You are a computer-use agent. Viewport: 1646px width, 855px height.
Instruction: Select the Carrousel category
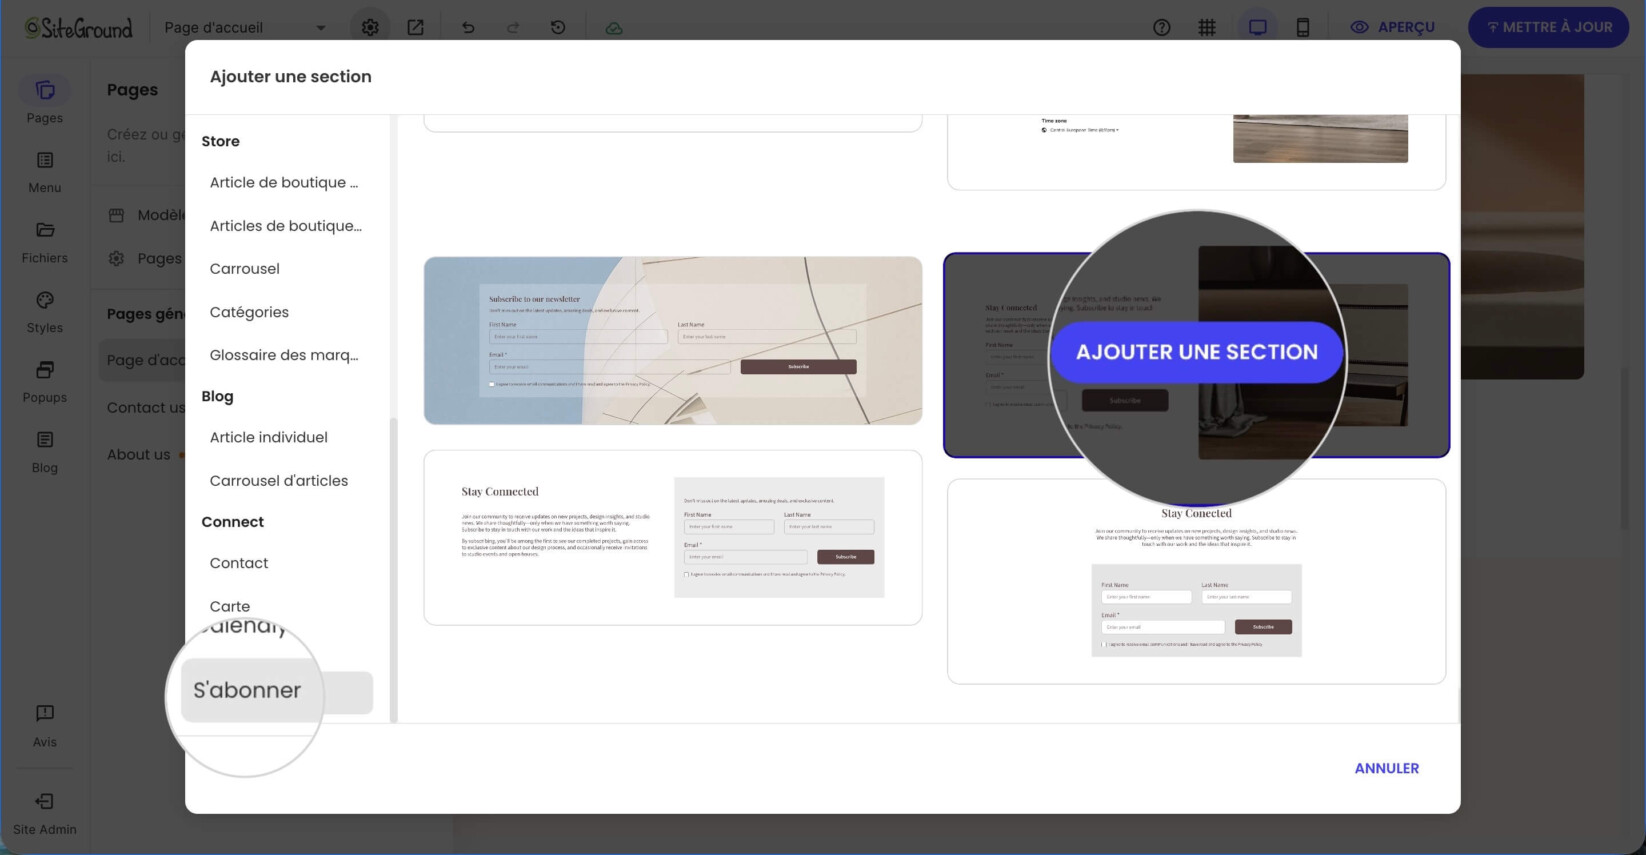coord(245,269)
